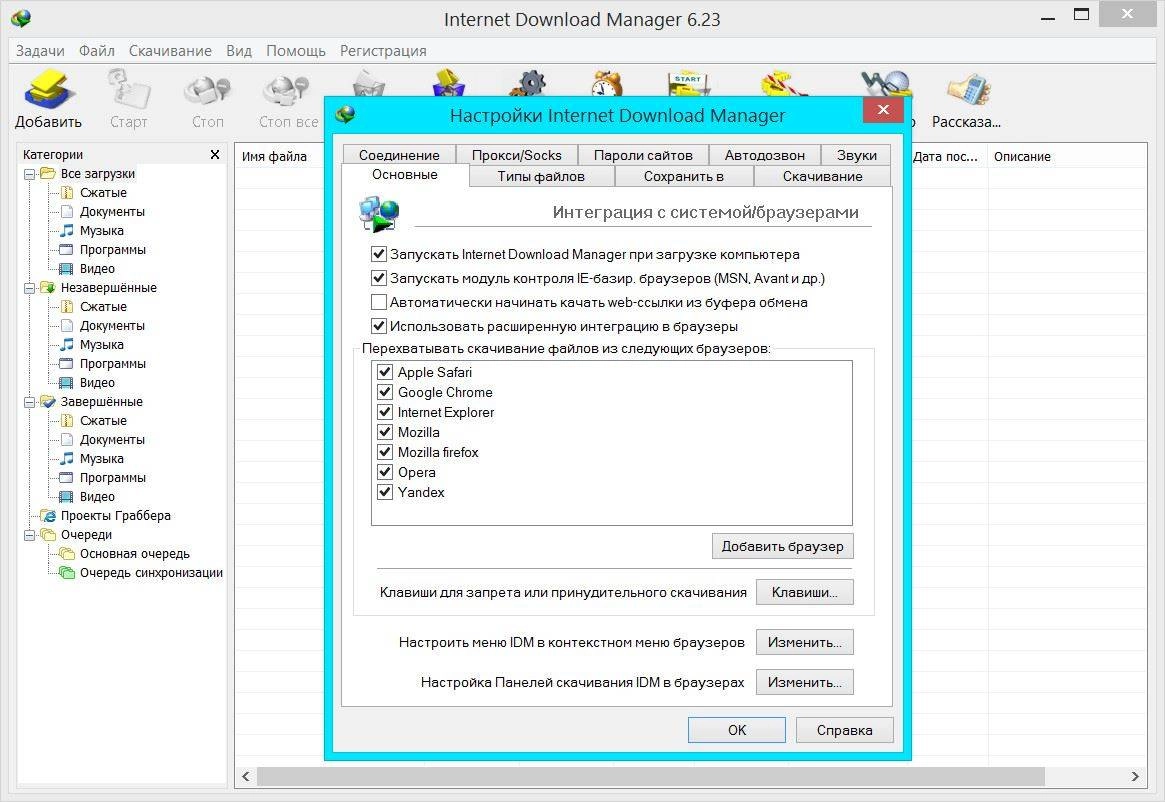1165x802 pixels.
Task: Enable auto-download web links from clipboard
Action: [x=379, y=302]
